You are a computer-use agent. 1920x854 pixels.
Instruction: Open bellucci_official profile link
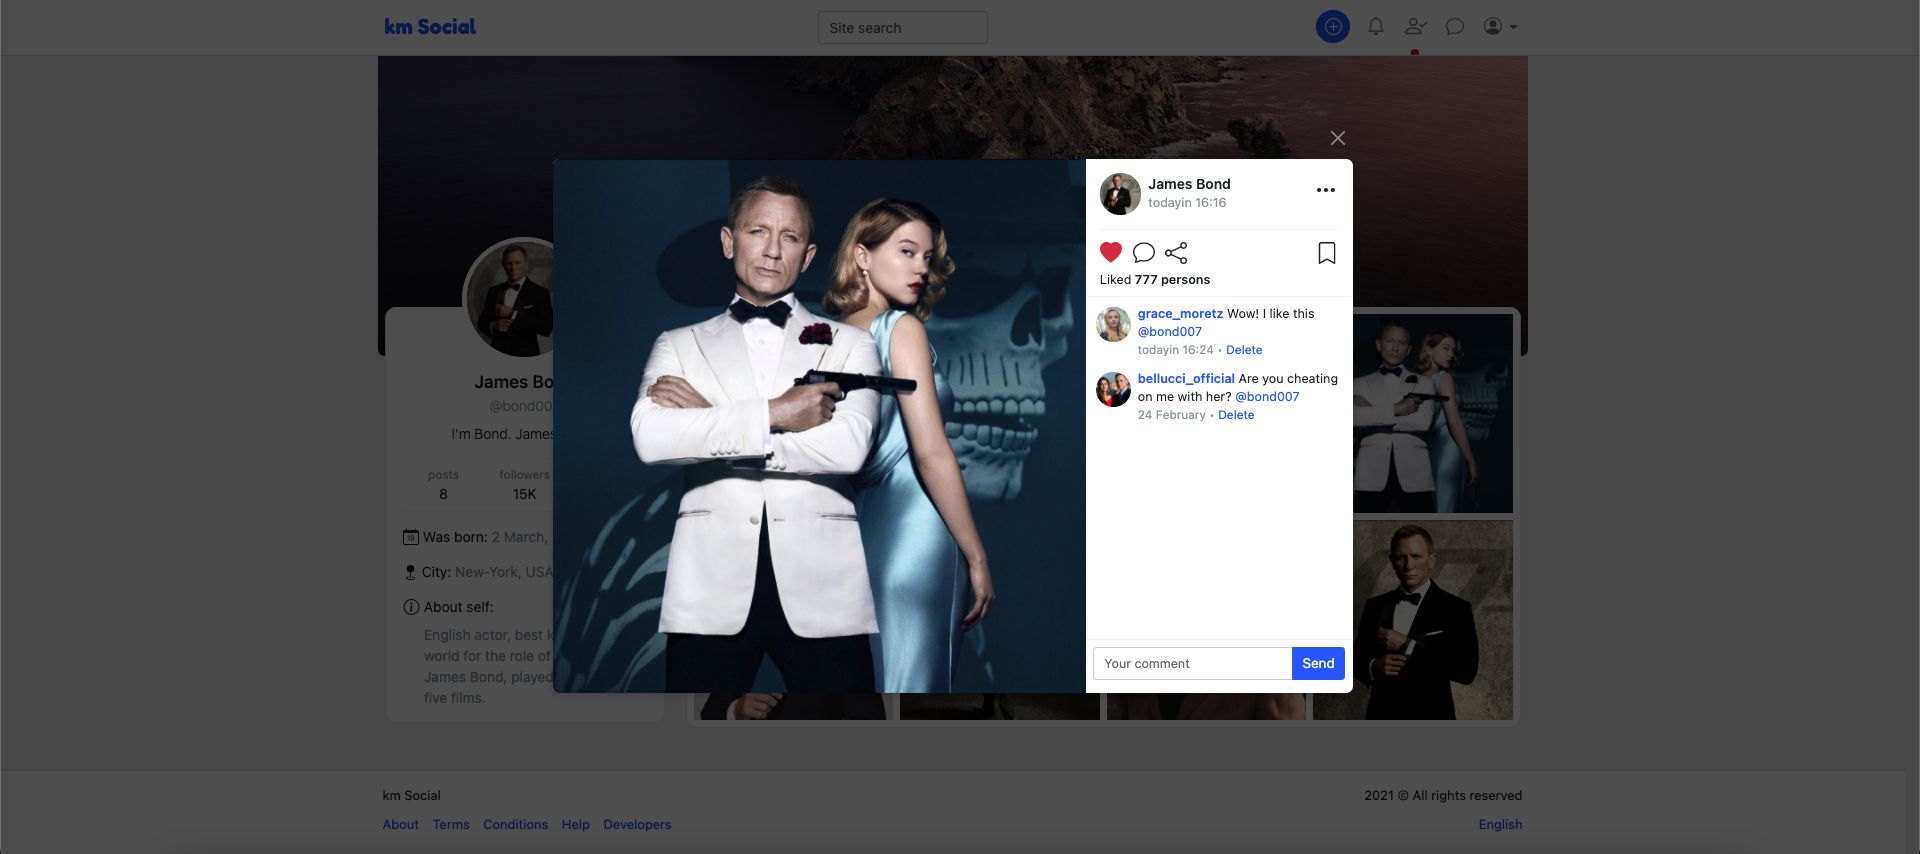pos(1186,379)
